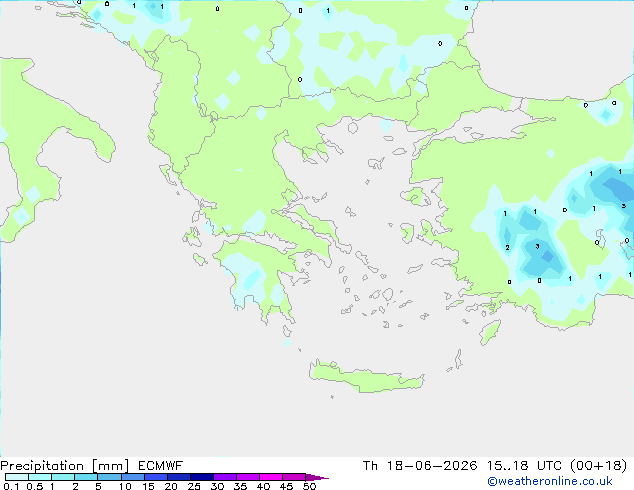634x490 pixels.
Task: Pick the 2–5 mm legend color swatch
Action: pos(86,477)
